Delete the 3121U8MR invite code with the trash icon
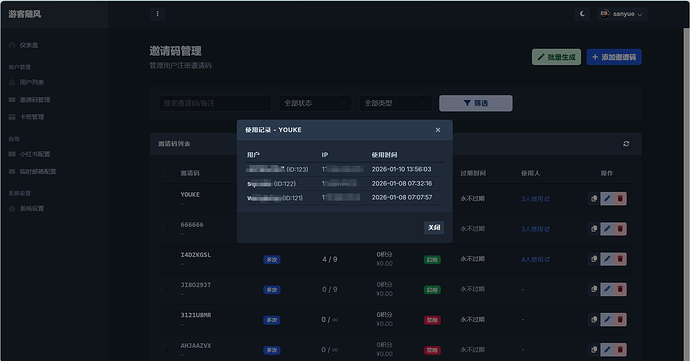Viewport: 690px width, 361px height. coord(620,320)
